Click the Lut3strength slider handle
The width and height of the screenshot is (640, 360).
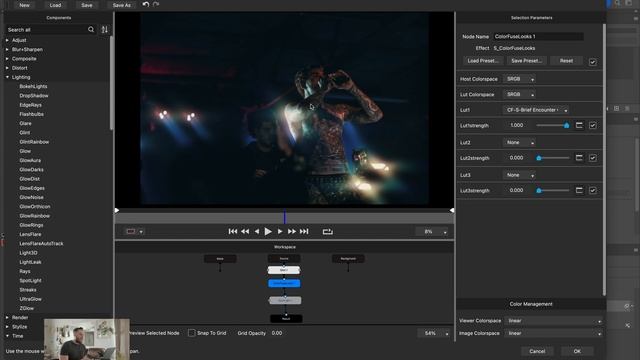[x=539, y=190]
